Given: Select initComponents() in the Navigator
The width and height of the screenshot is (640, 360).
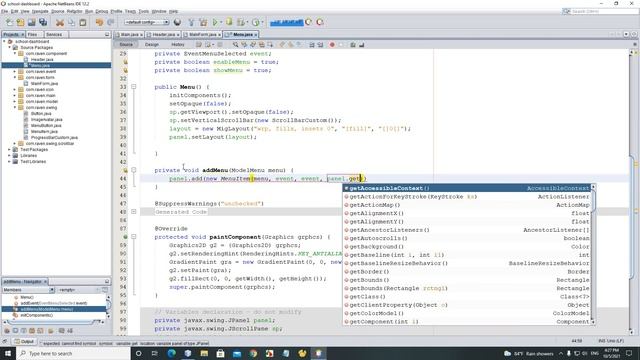Looking at the screenshot, I should click(x=36, y=315).
